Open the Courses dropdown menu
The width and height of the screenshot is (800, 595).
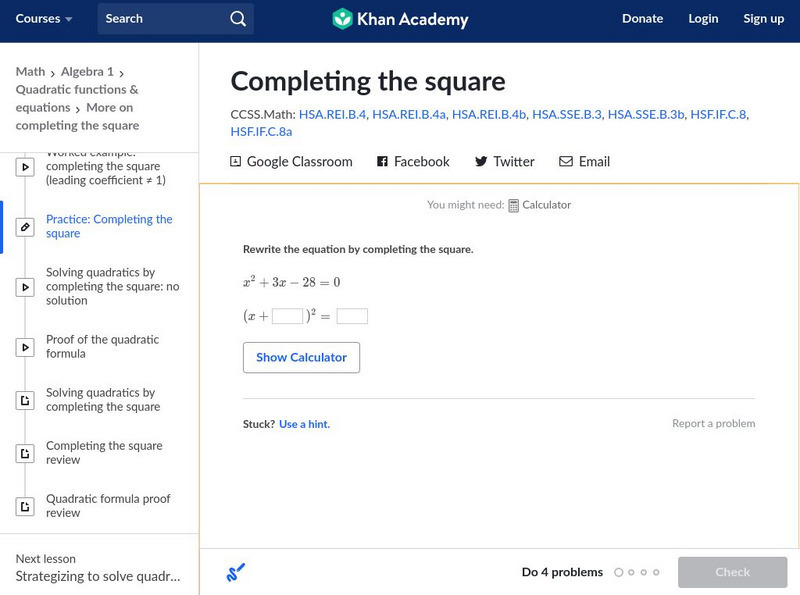[44, 19]
